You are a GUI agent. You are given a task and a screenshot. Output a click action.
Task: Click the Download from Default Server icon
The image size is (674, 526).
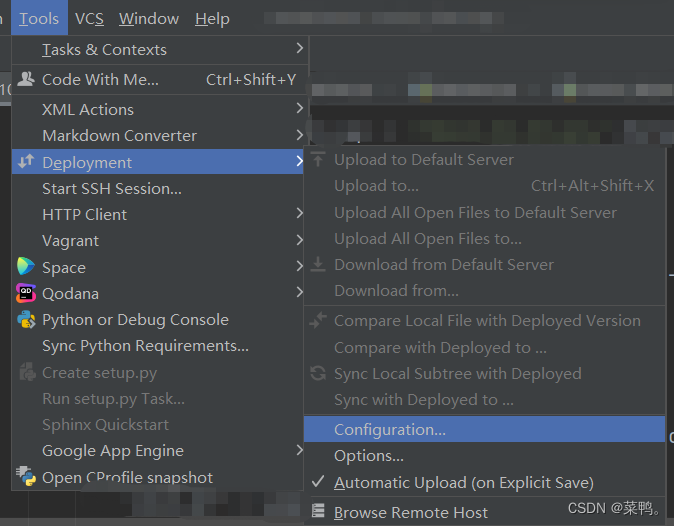tap(318, 265)
